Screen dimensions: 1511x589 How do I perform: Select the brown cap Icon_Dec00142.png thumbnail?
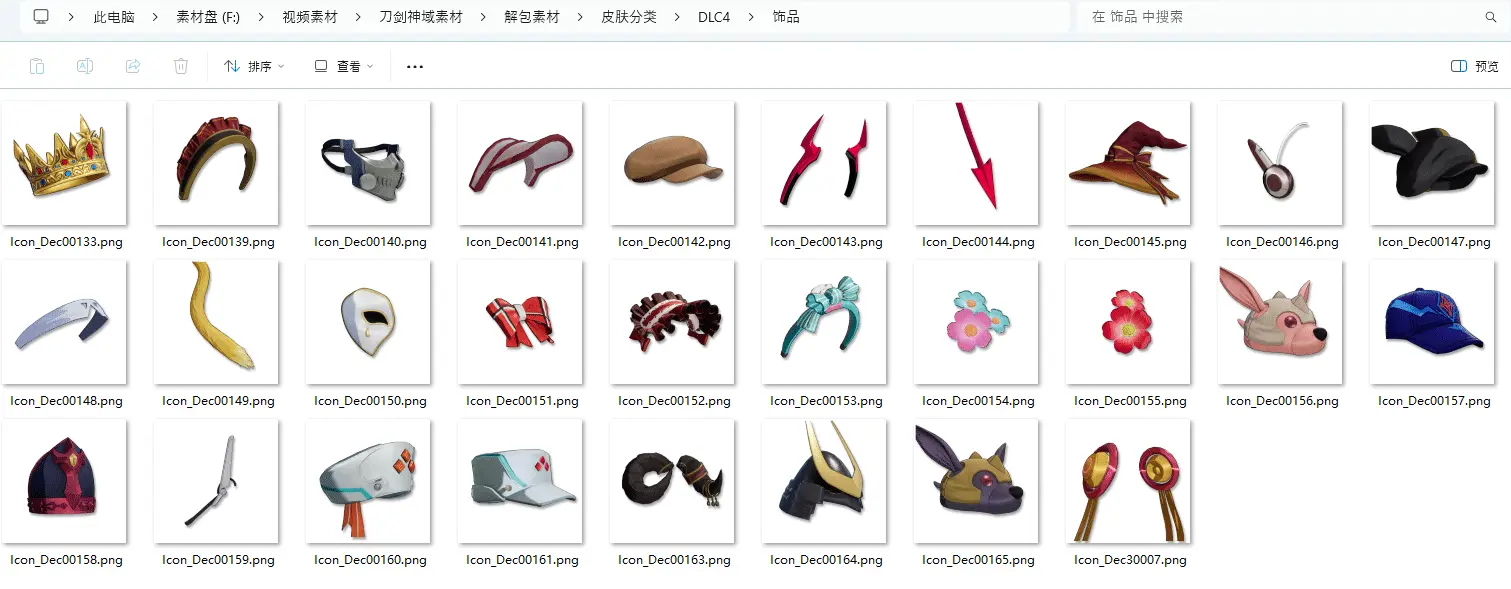click(672, 162)
